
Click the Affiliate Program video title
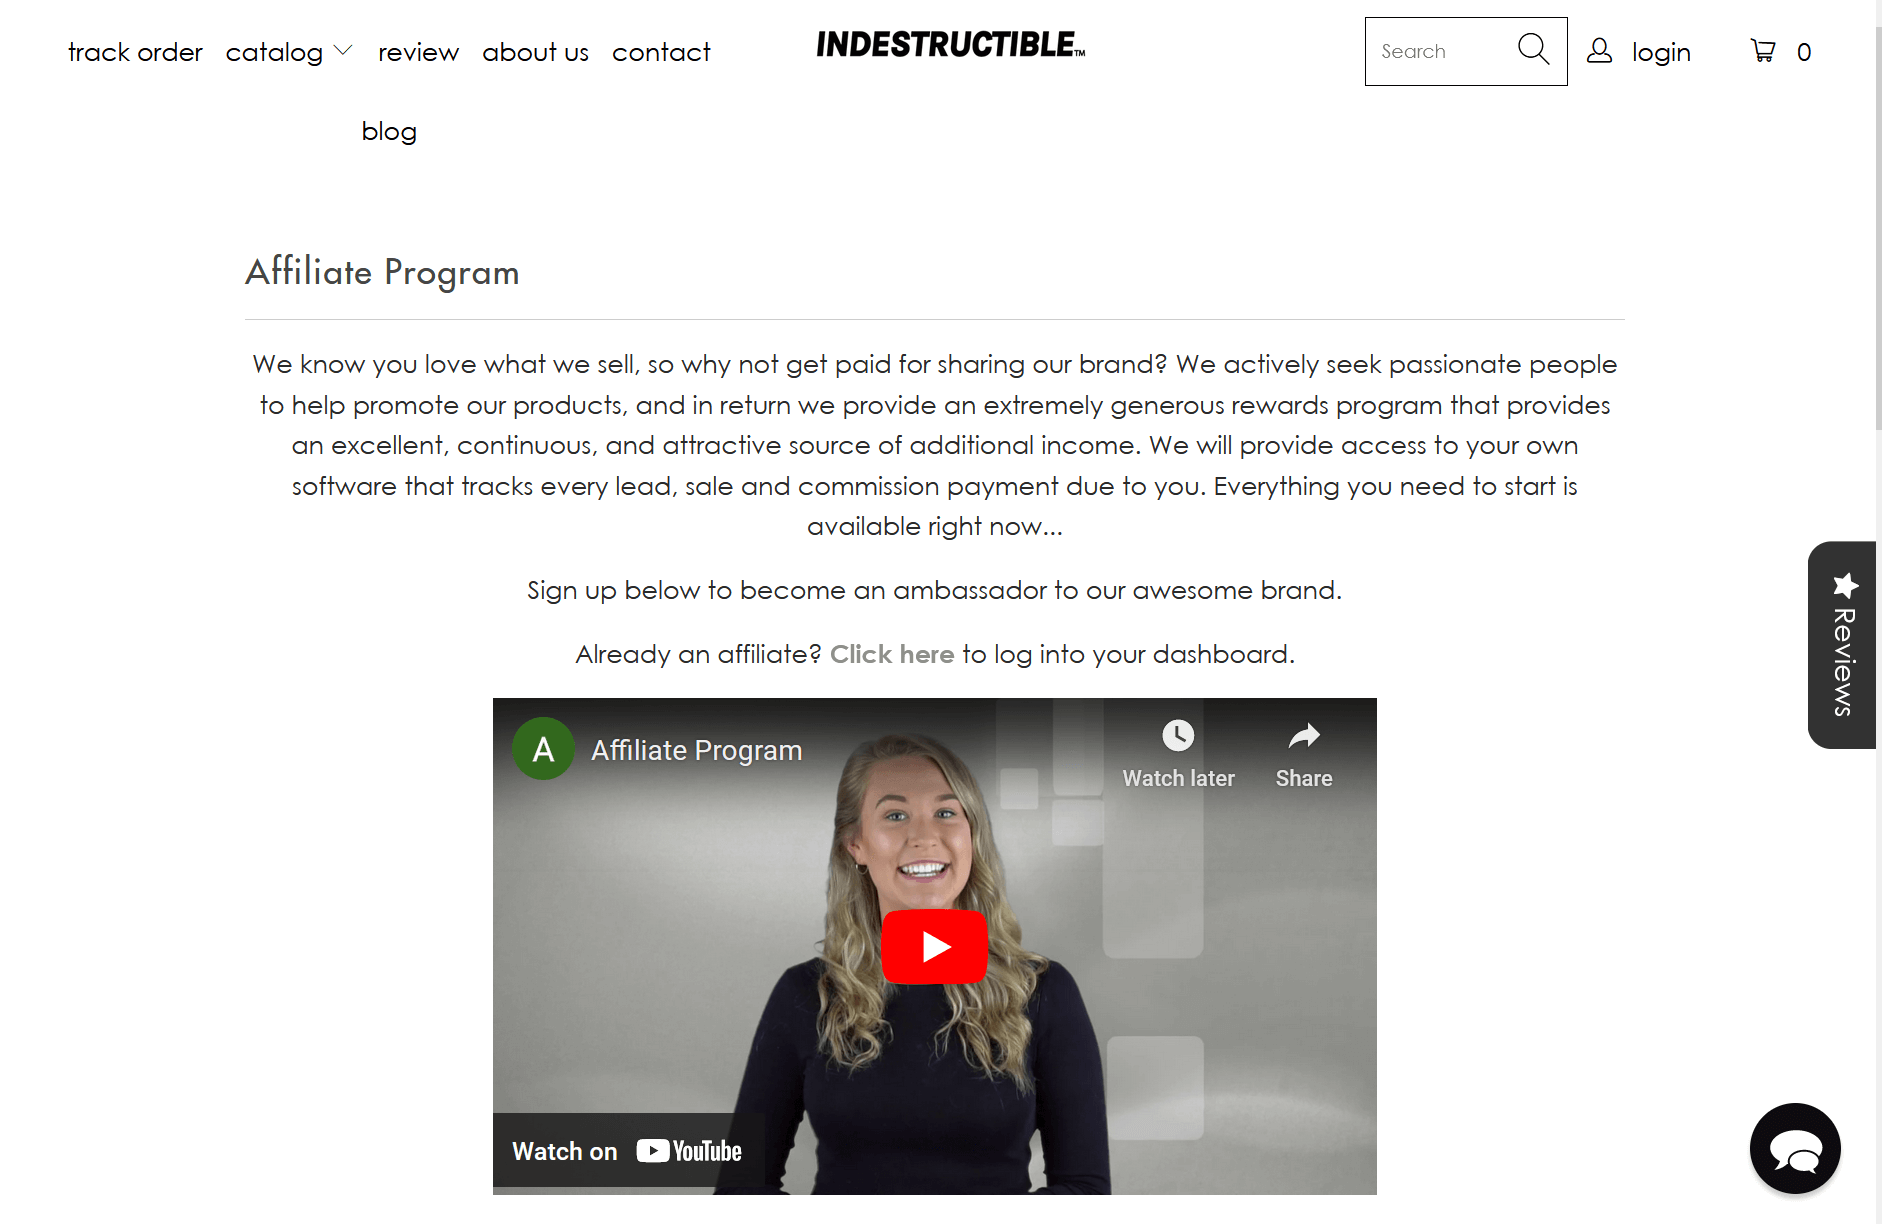tap(696, 750)
